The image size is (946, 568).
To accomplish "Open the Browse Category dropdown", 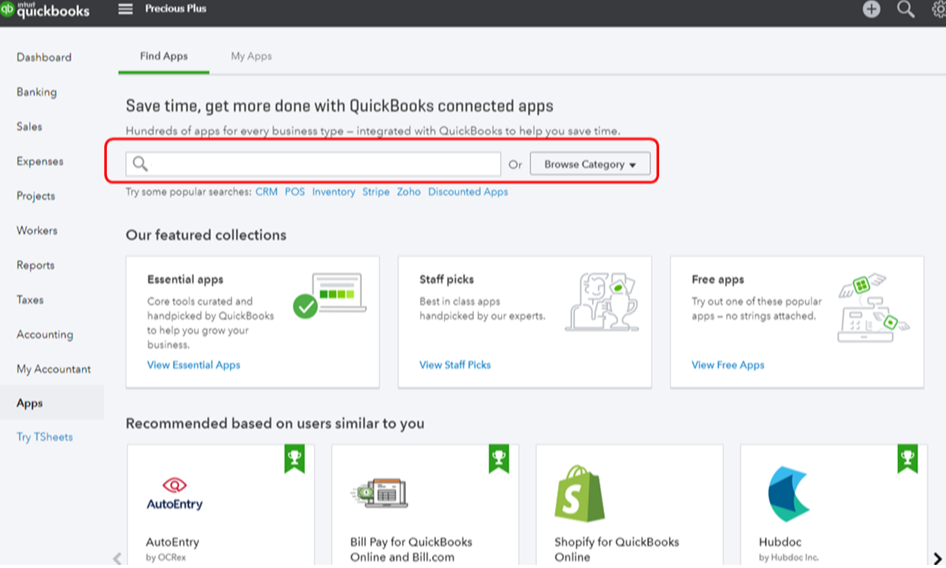I will pos(589,164).
